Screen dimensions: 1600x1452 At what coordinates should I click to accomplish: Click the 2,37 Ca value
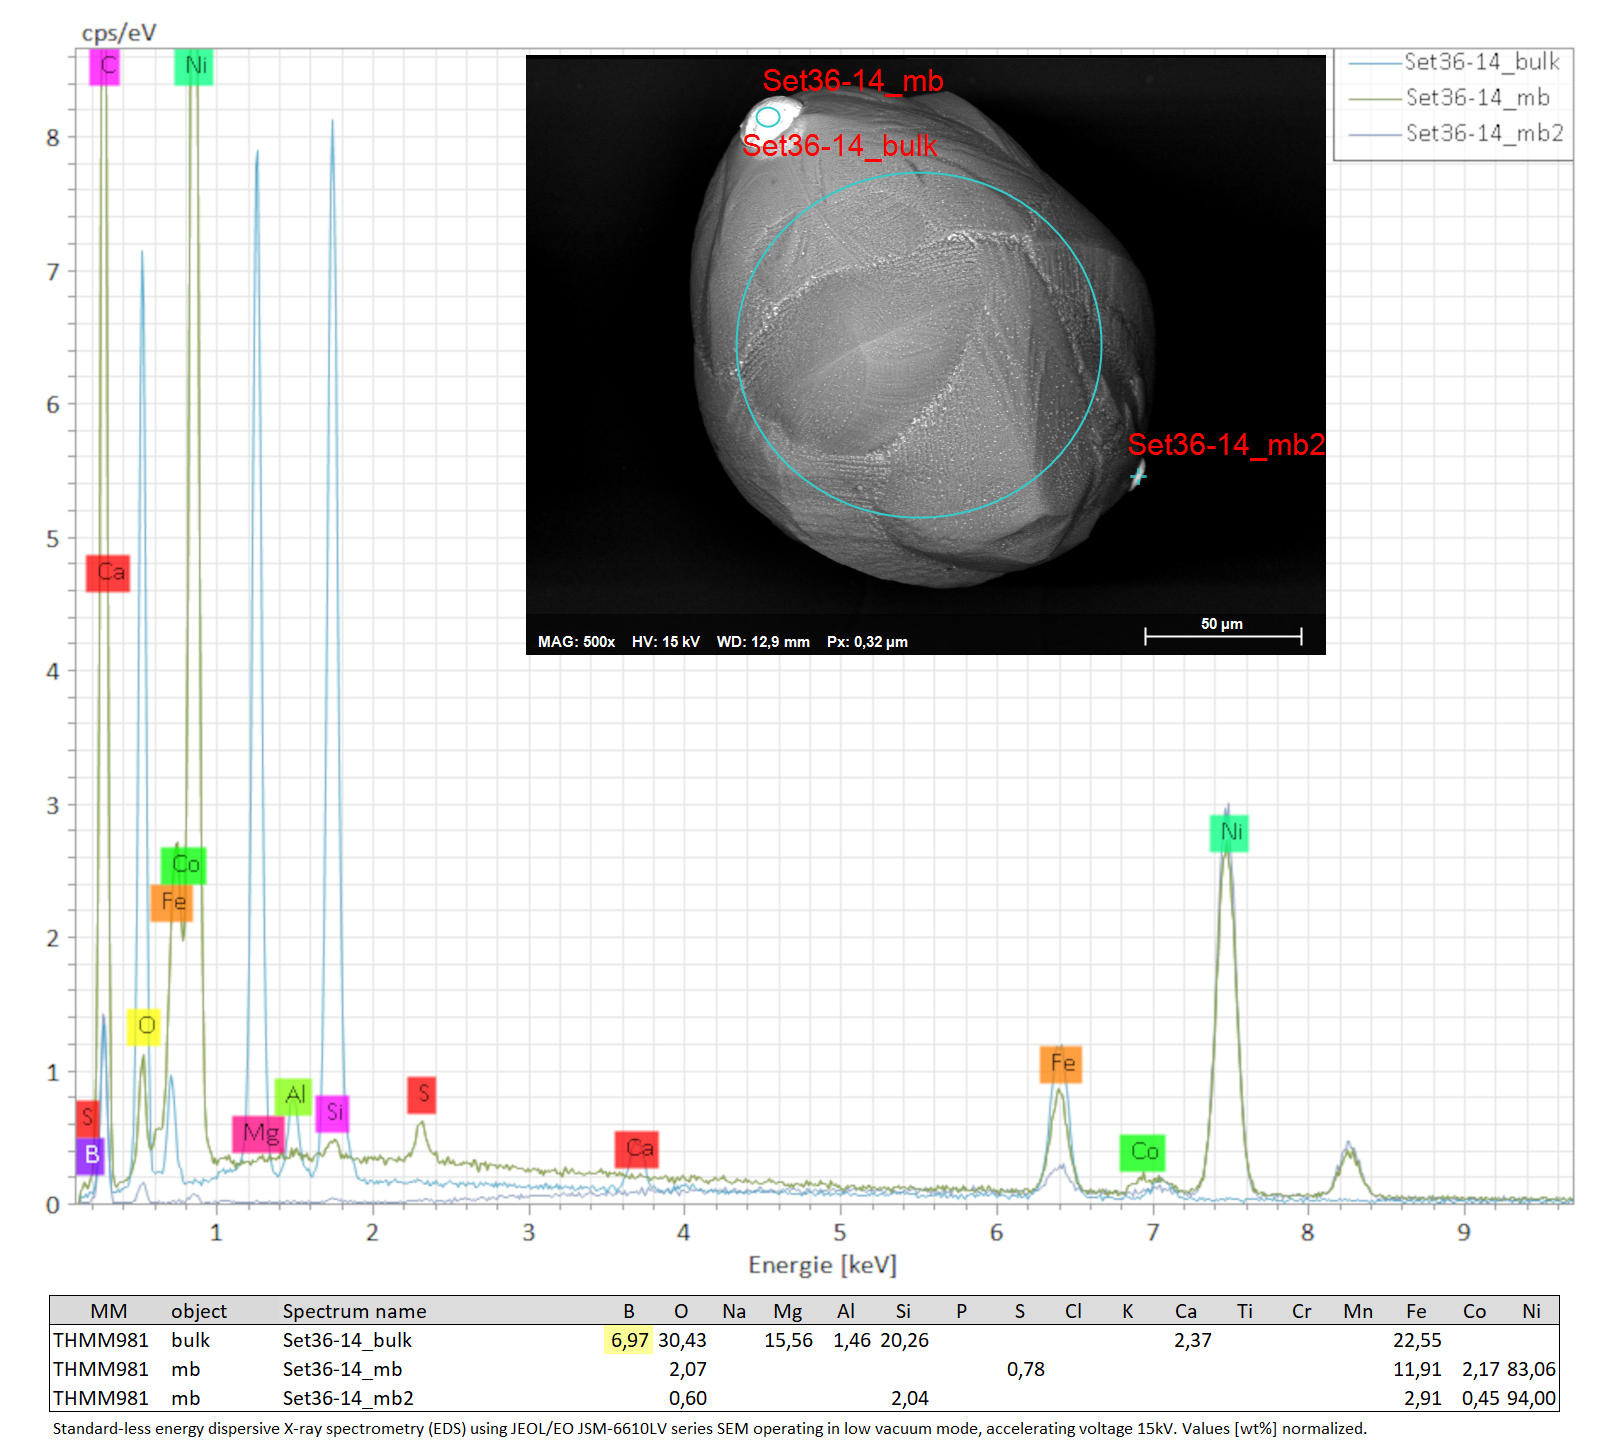tap(1192, 1340)
